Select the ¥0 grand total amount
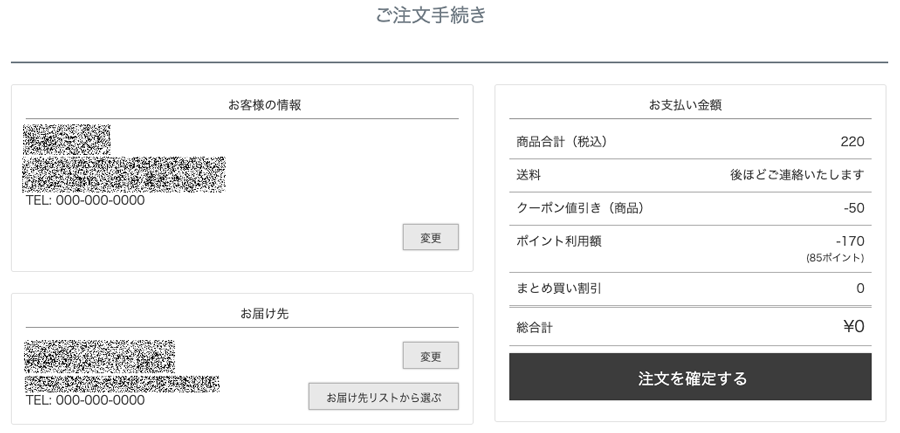 click(x=854, y=327)
